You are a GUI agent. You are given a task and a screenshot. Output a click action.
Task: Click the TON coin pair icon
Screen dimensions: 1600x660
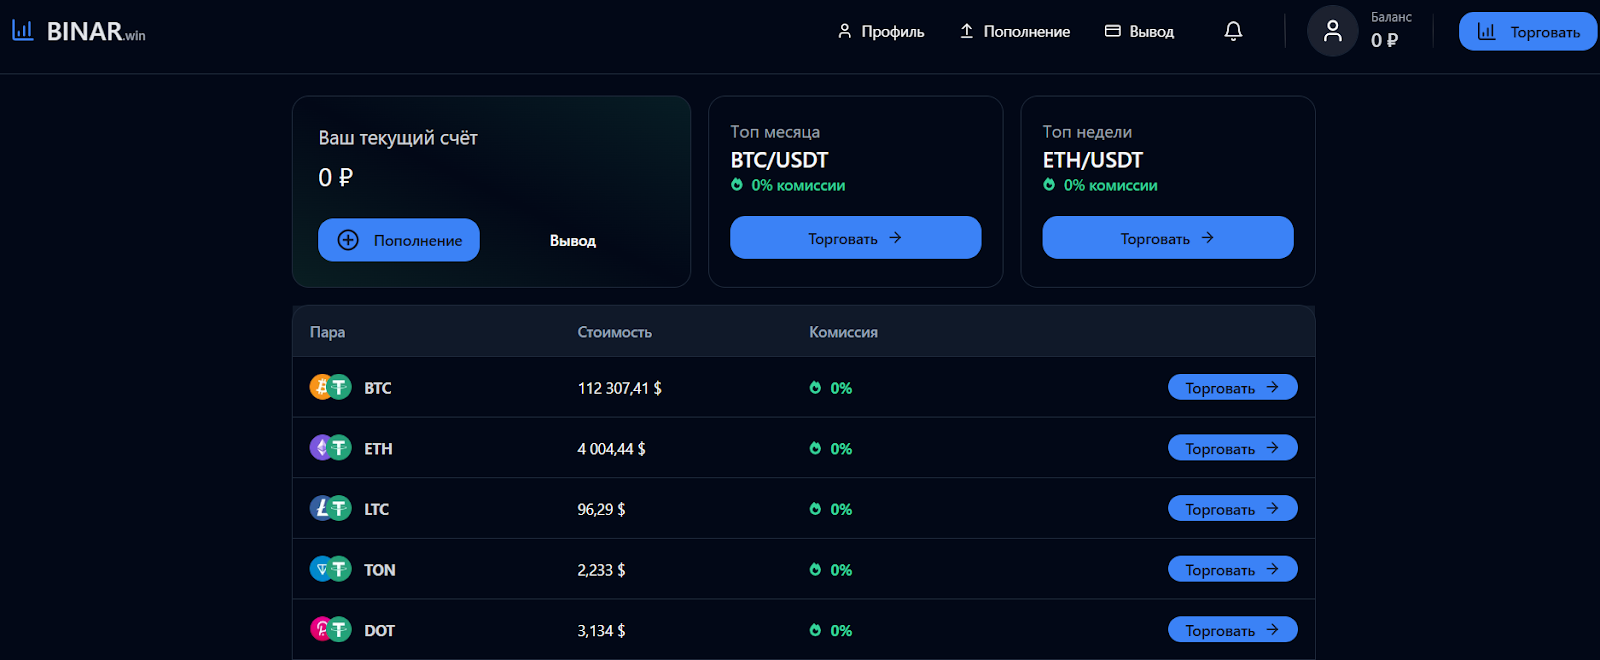[x=330, y=570]
